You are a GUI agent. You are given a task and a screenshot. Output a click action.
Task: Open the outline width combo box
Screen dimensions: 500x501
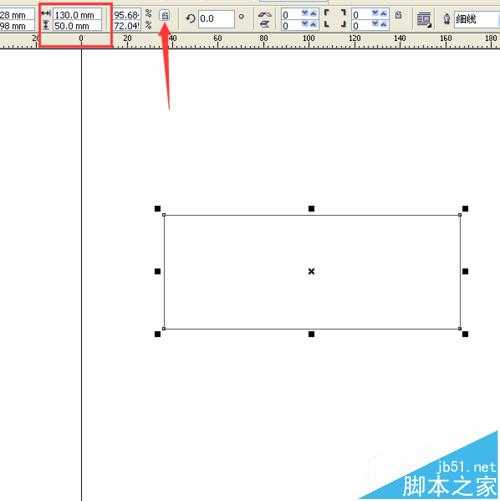click(x=477, y=19)
